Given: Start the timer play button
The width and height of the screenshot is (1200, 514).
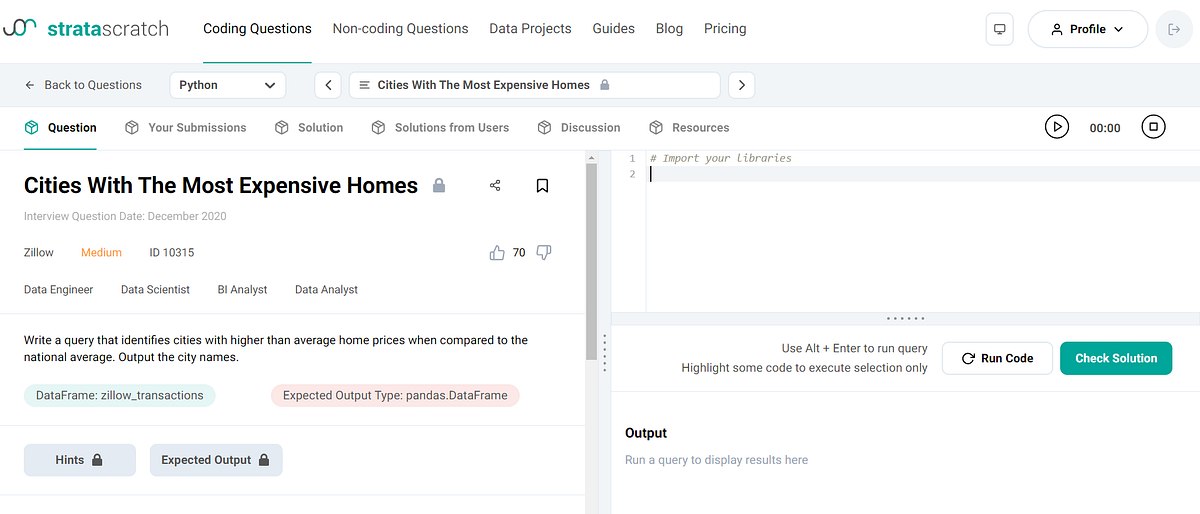Looking at the screenshot, I should click(1056, 127).
